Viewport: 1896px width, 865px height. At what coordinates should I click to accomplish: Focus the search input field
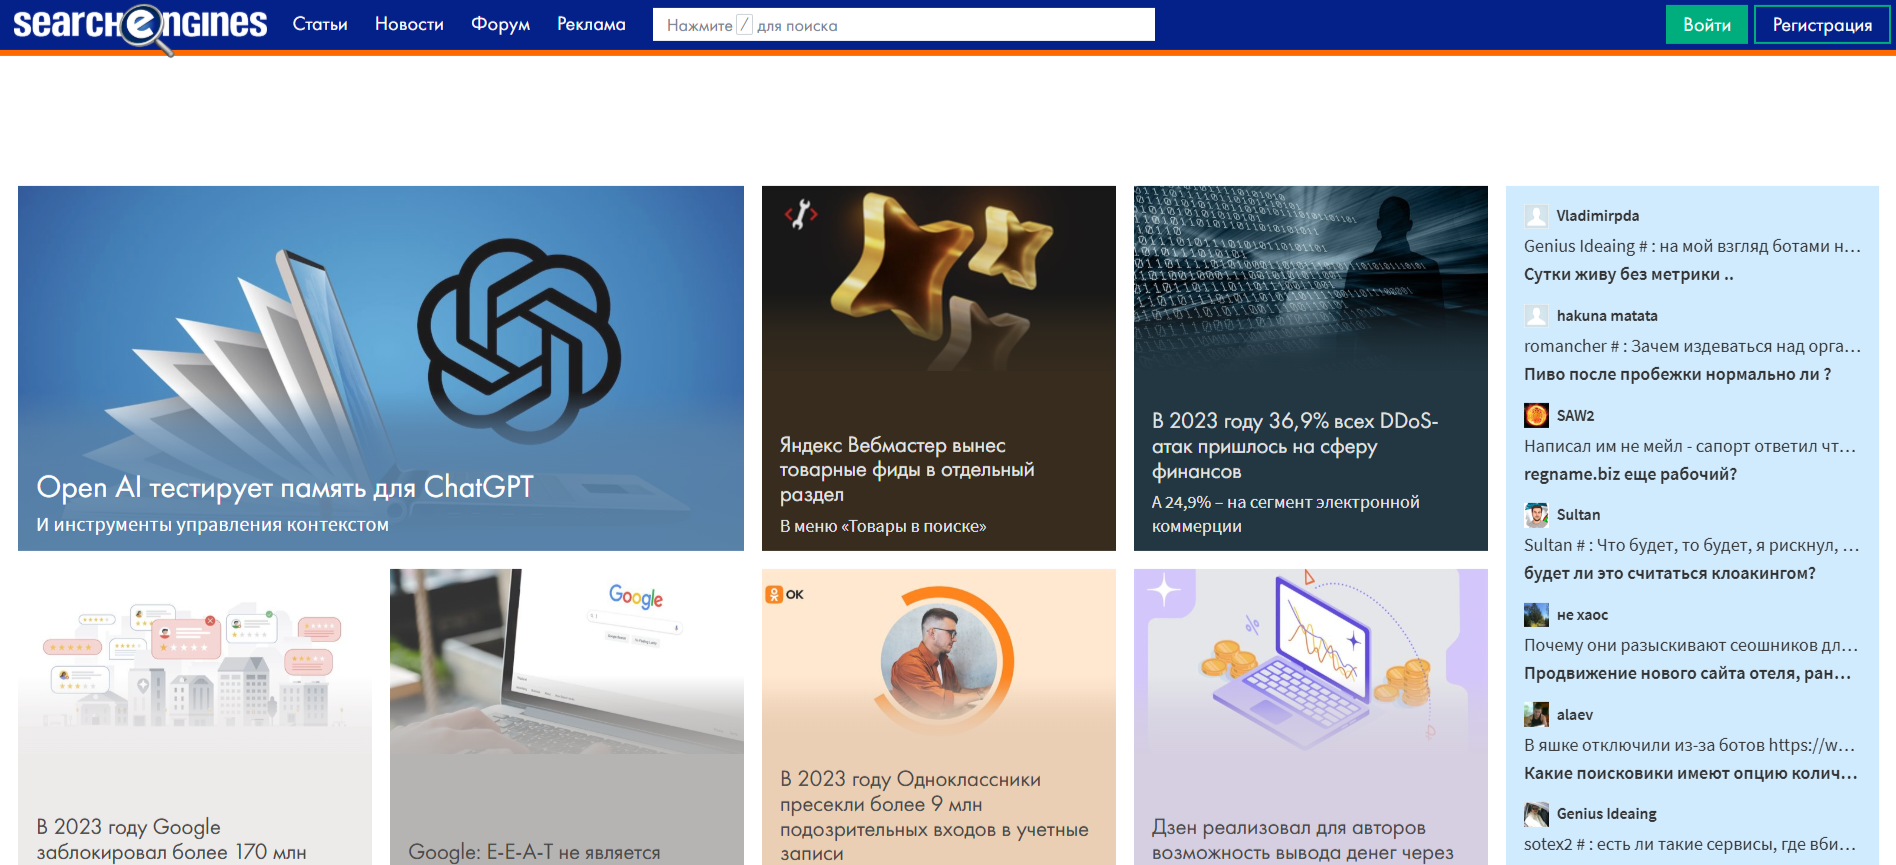click(x=903, y=25)
